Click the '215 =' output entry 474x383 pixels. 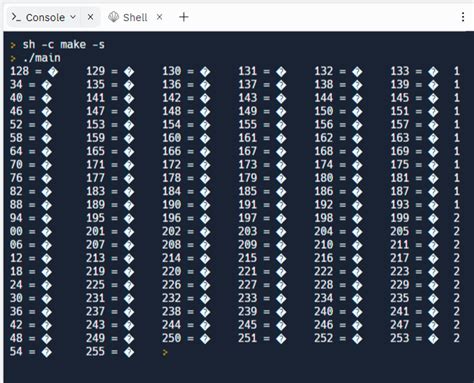pos(262,258)
